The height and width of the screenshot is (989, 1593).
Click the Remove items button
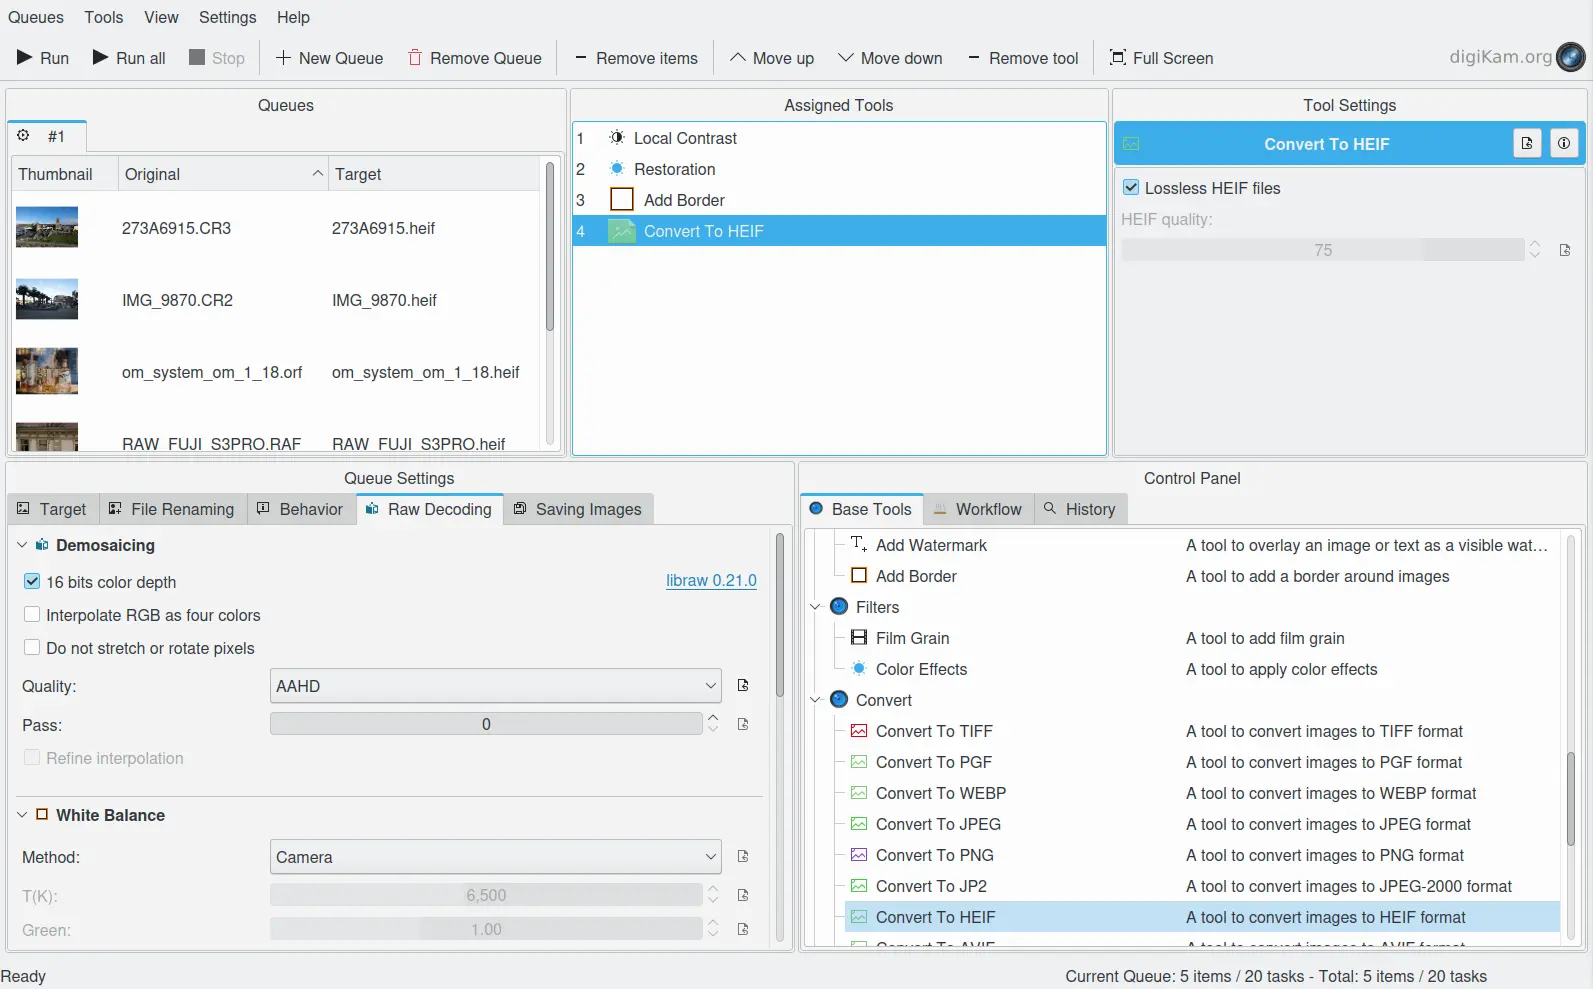click(636, 58)
